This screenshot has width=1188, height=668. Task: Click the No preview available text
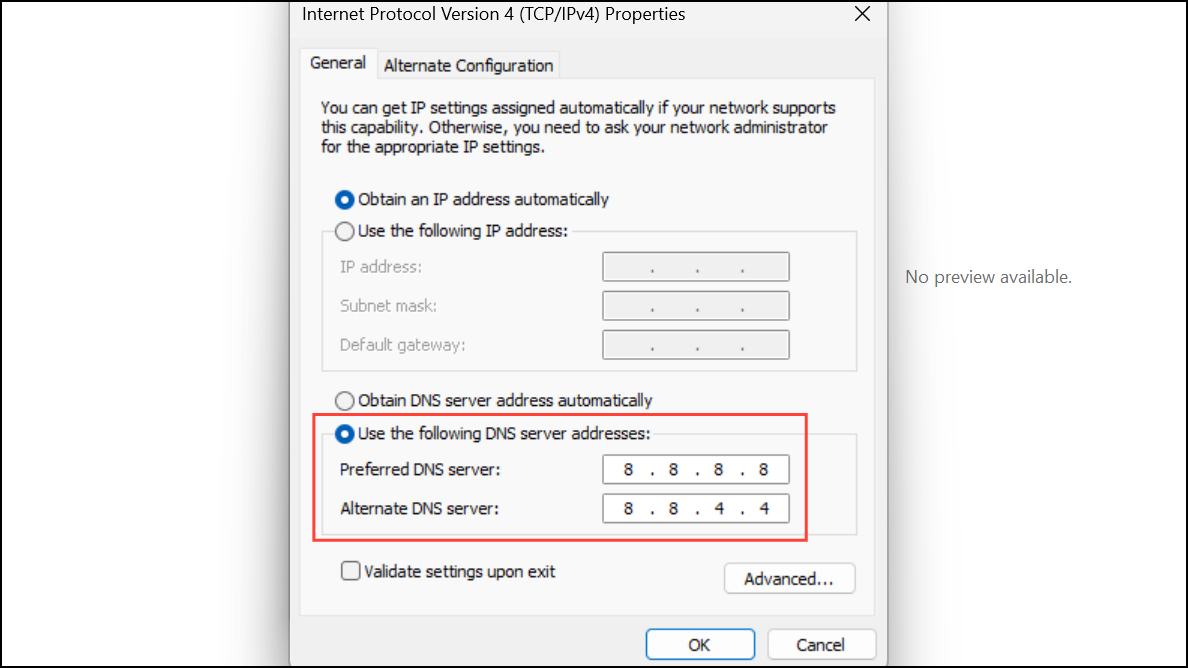pyautogui.click(x=988, y=277)
